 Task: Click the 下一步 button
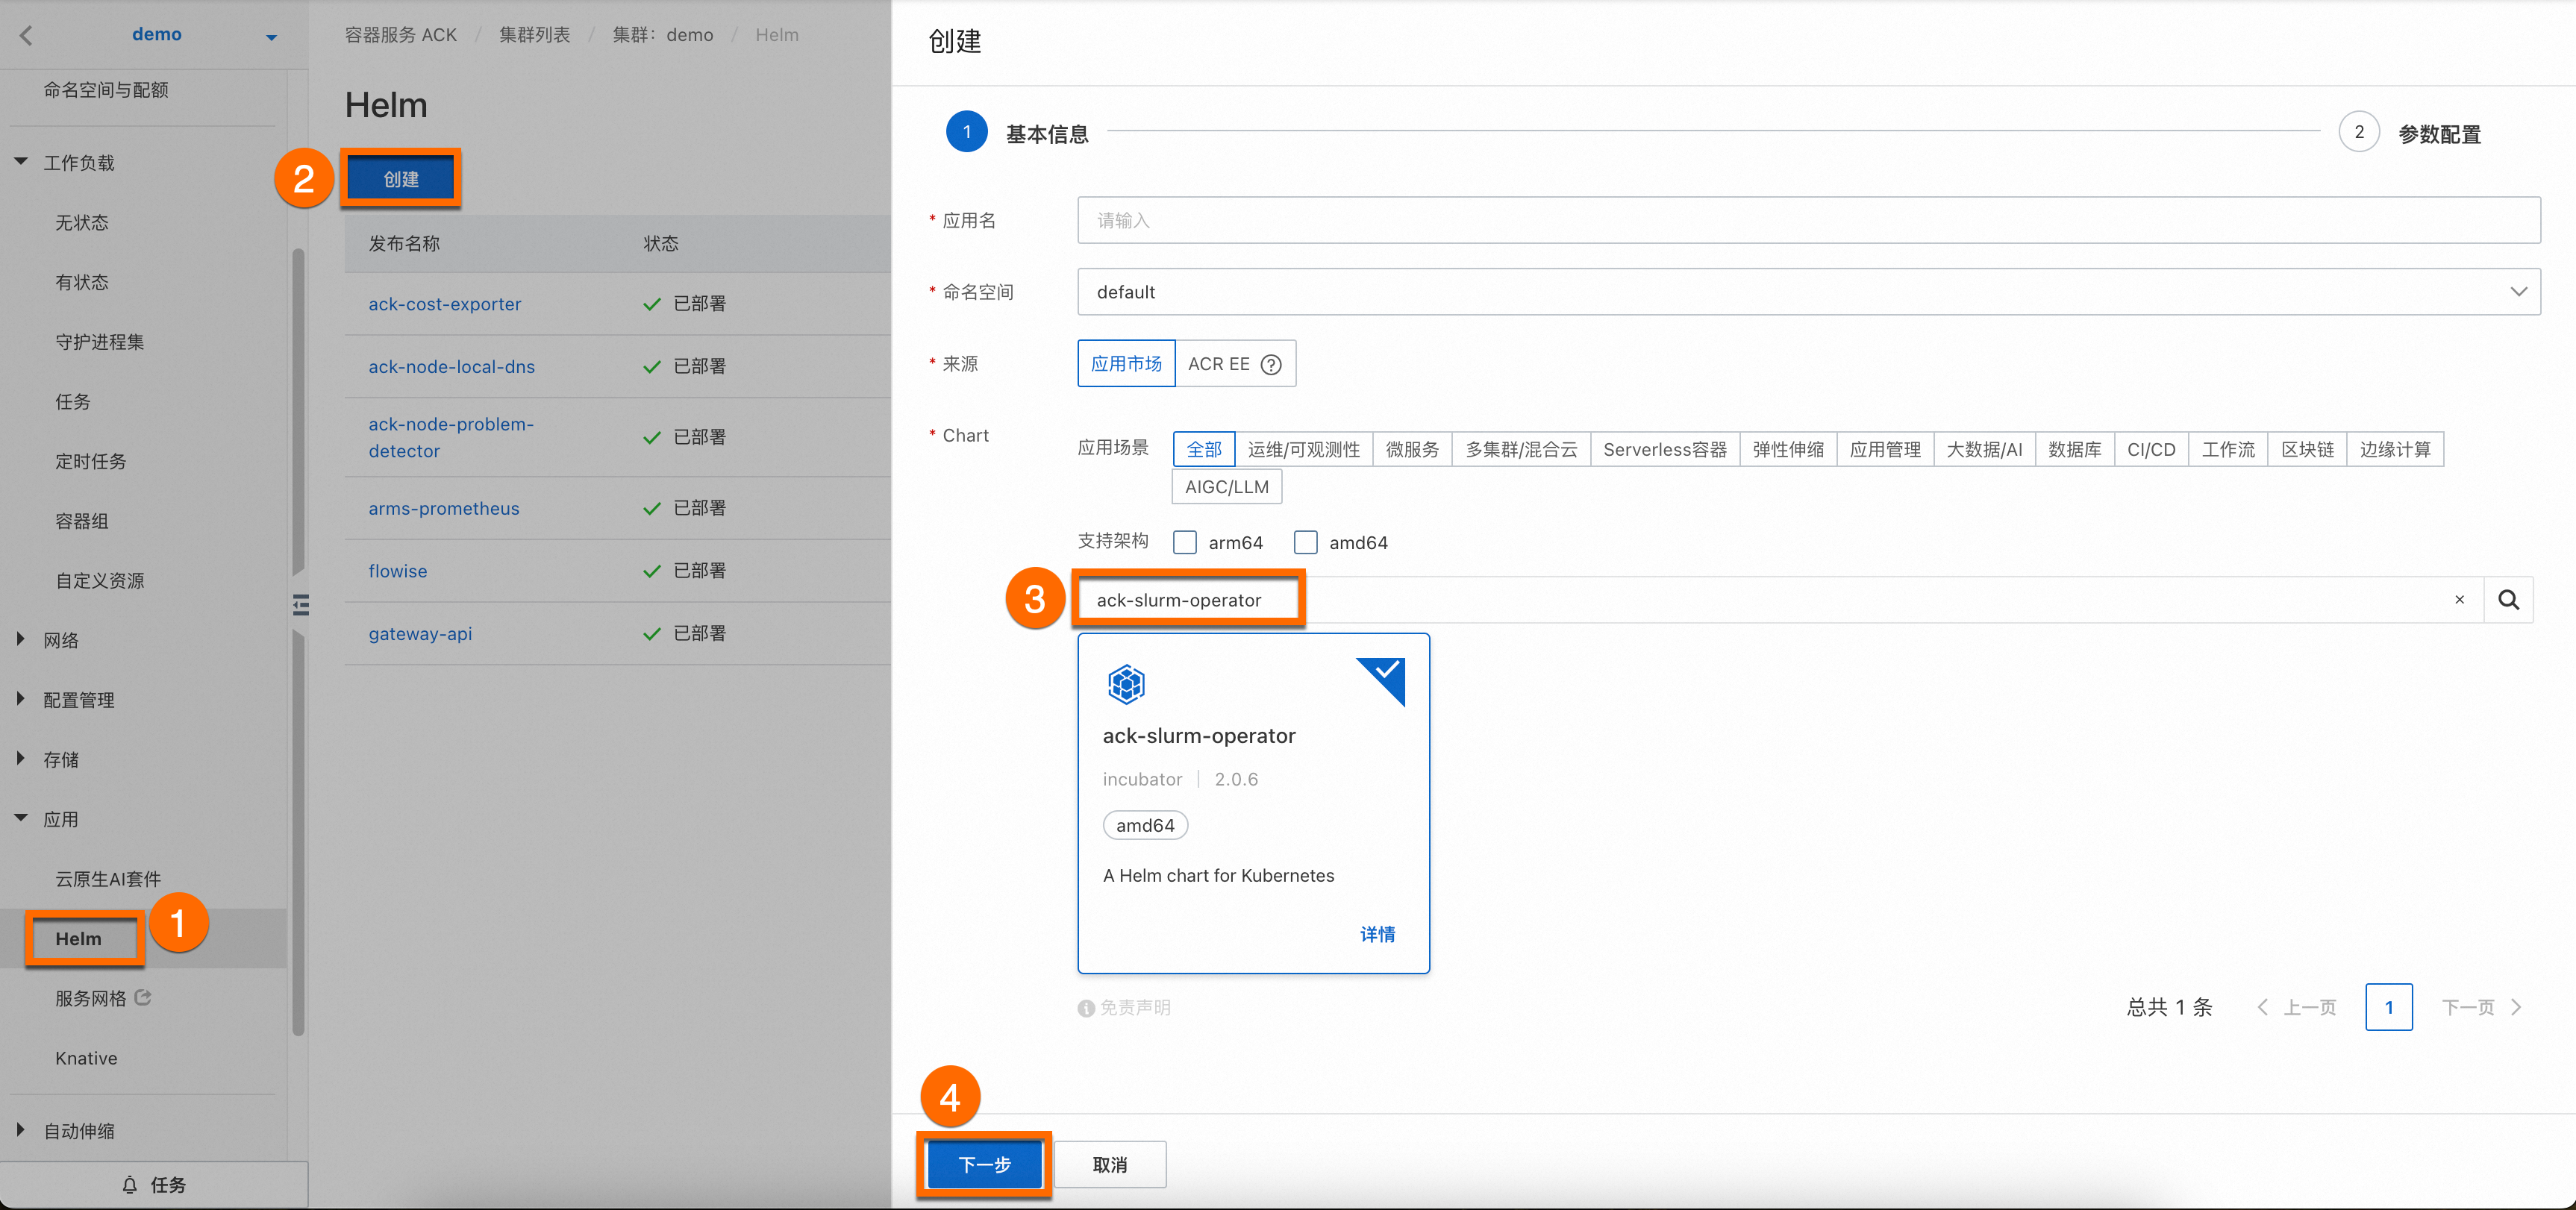pyautogui.click(x=984, y=1164)
